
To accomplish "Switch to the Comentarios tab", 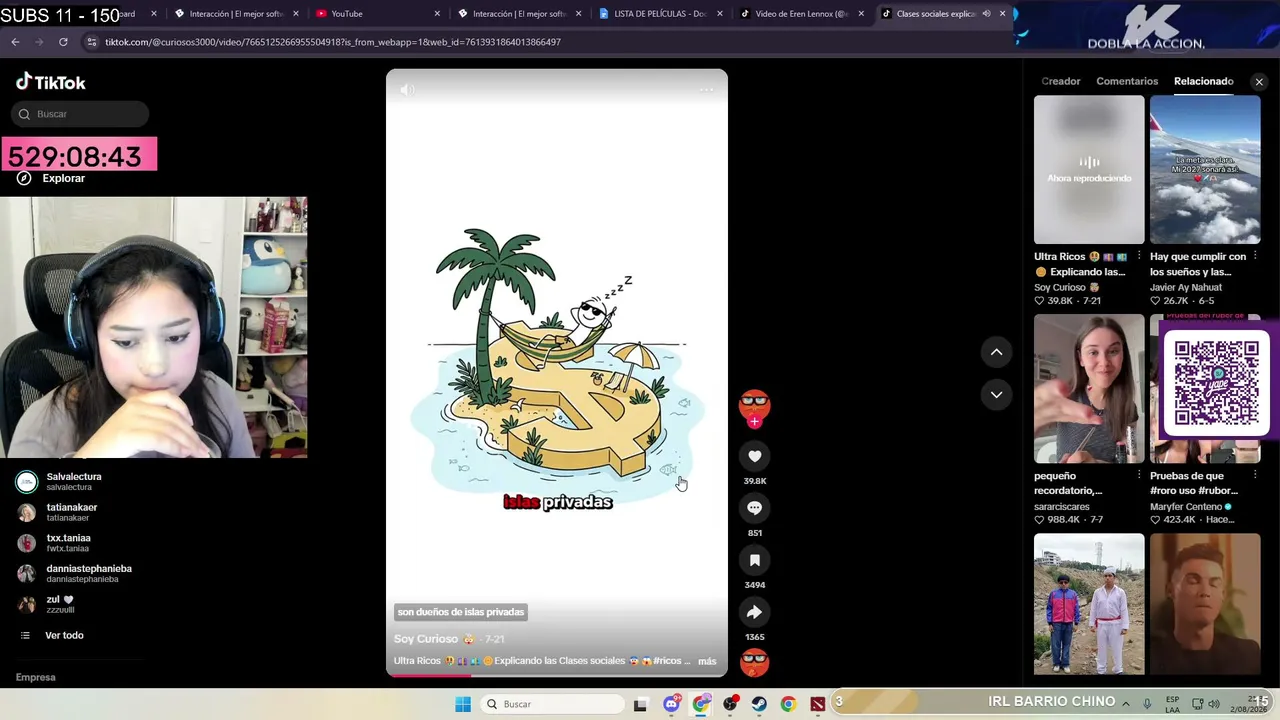I will pos(1127,81).
